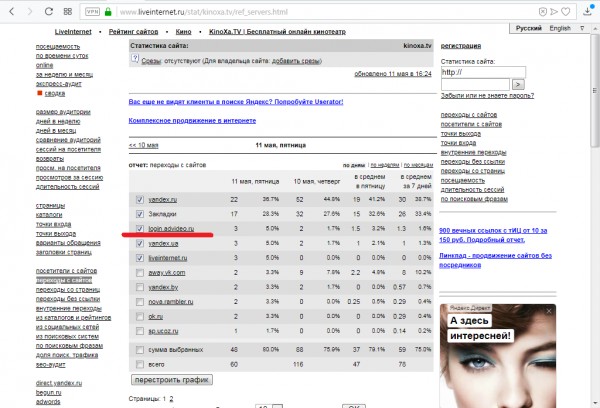The image size is (600, 408).
Task: Check the всего row checkbox
Action: 140,364
